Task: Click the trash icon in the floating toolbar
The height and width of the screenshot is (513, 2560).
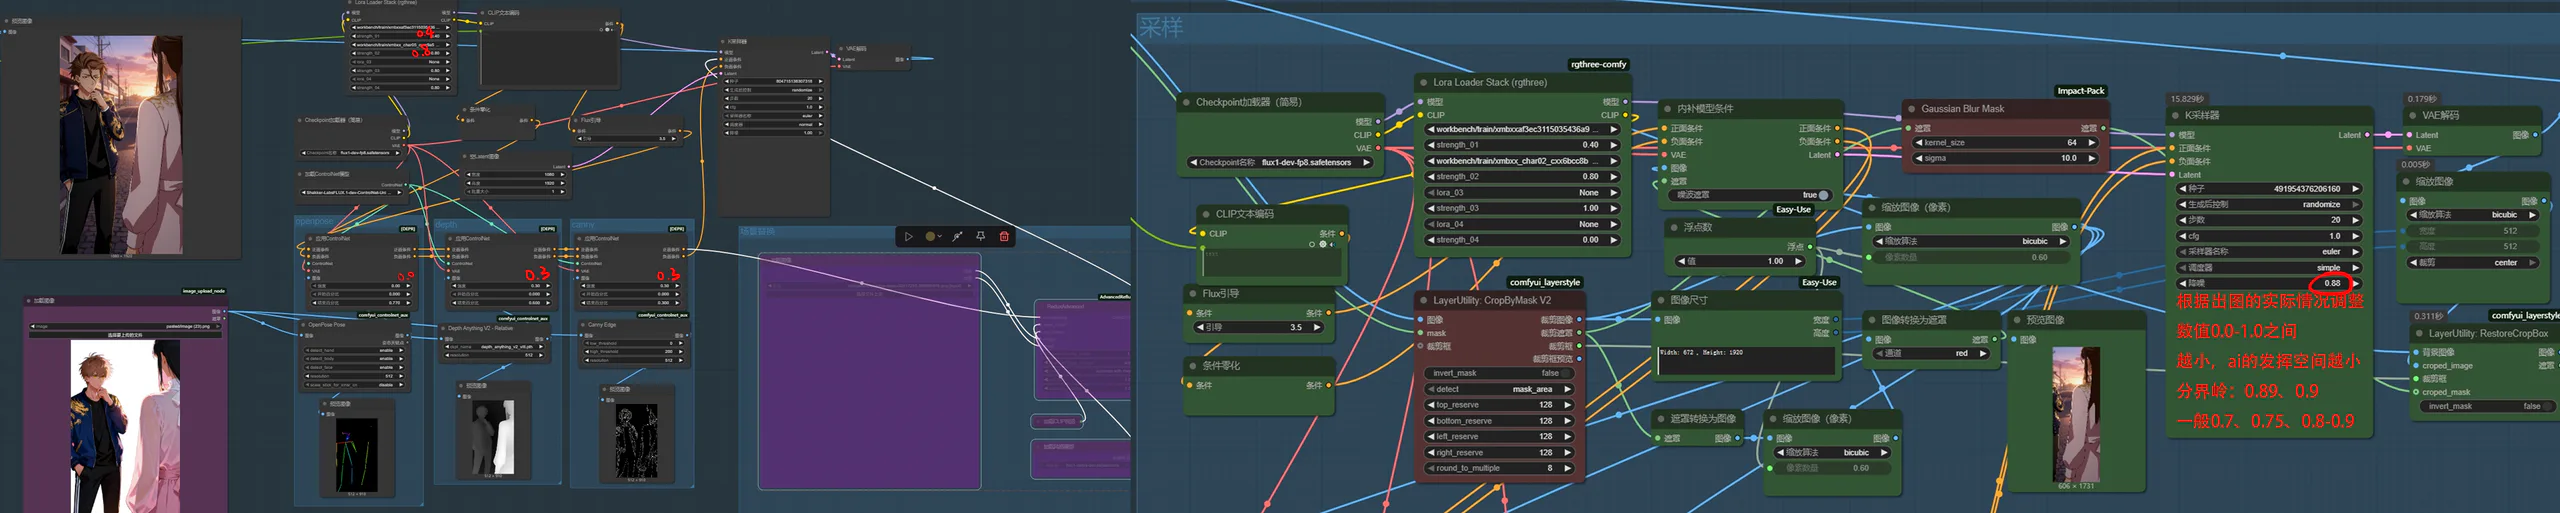Action: pyautogui.click(x=1004, y=237)
